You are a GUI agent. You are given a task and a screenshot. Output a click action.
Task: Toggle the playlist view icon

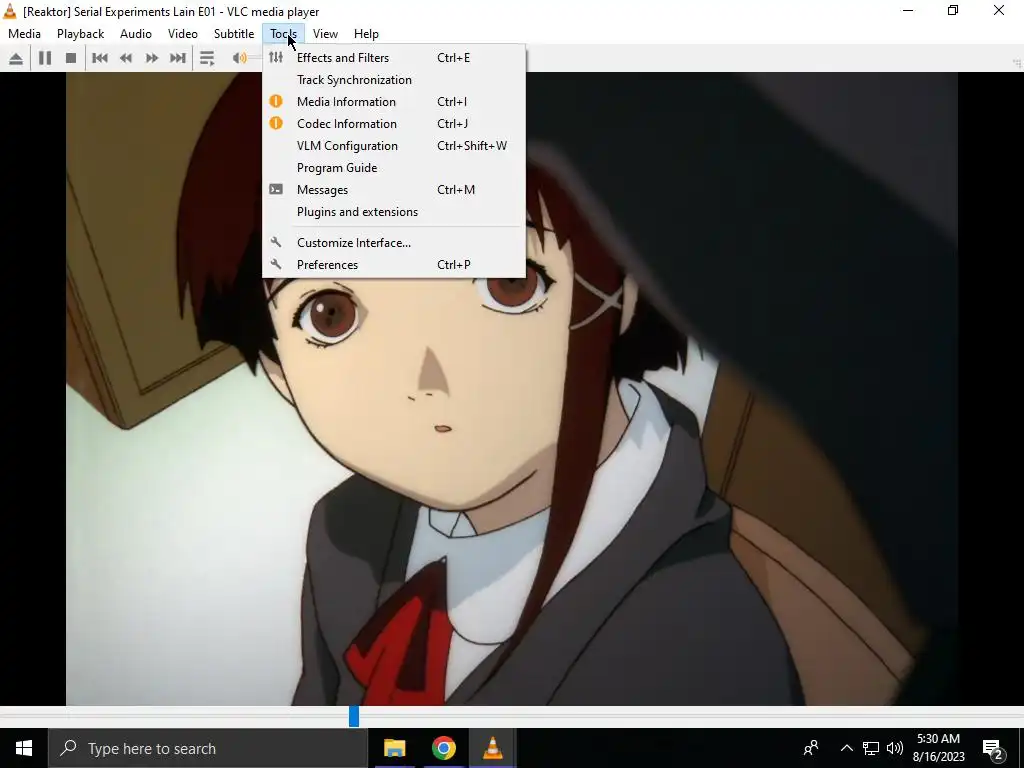point(207,58)
